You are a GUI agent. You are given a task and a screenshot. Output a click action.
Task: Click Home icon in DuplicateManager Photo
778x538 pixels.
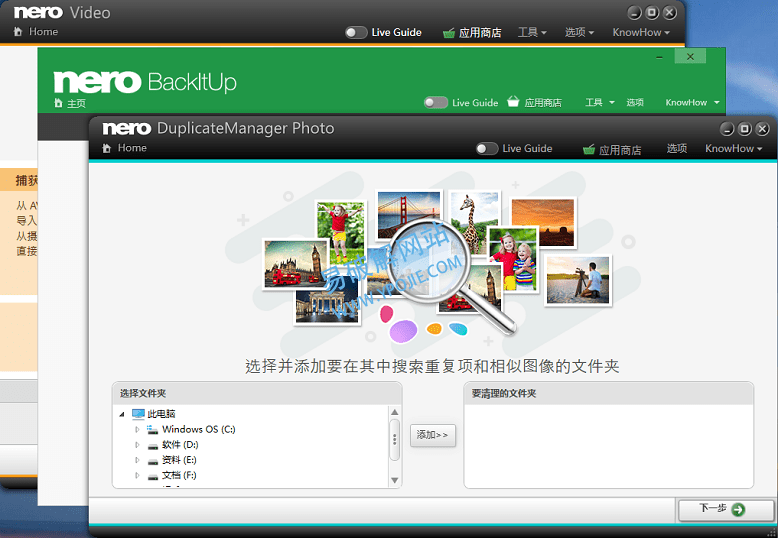108,148
